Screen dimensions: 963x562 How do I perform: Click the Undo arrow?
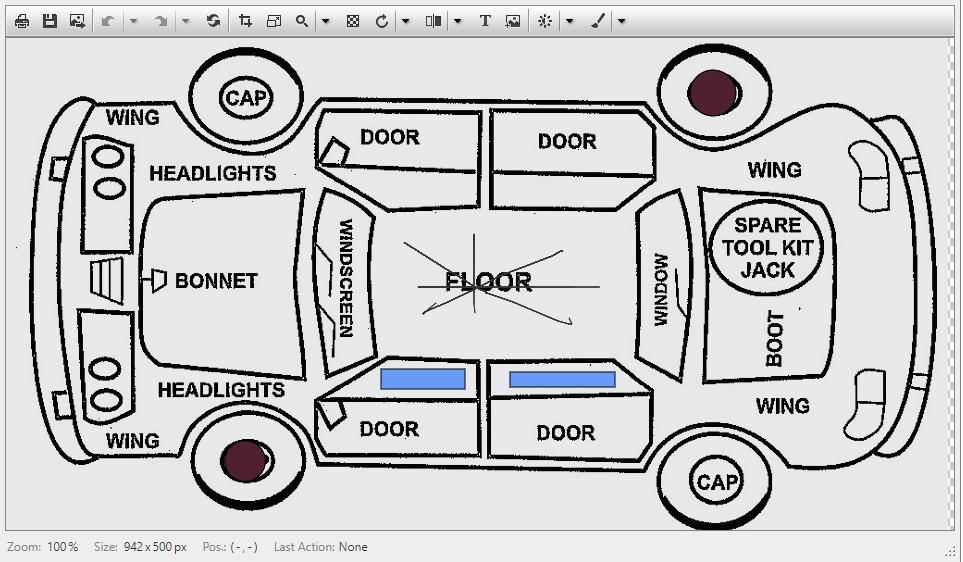tap(107, 21)
